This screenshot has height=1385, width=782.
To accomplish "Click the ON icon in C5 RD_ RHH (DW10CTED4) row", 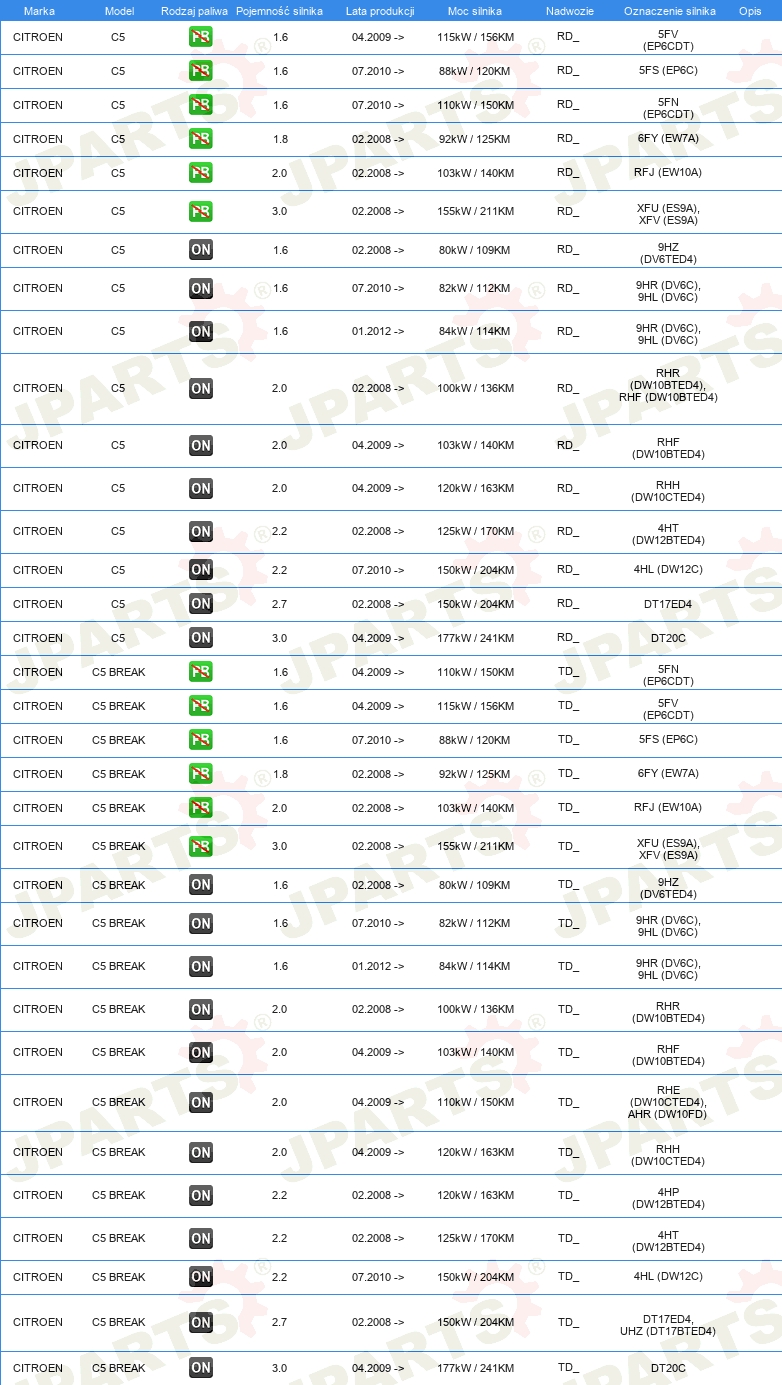I will pos(201,489).
